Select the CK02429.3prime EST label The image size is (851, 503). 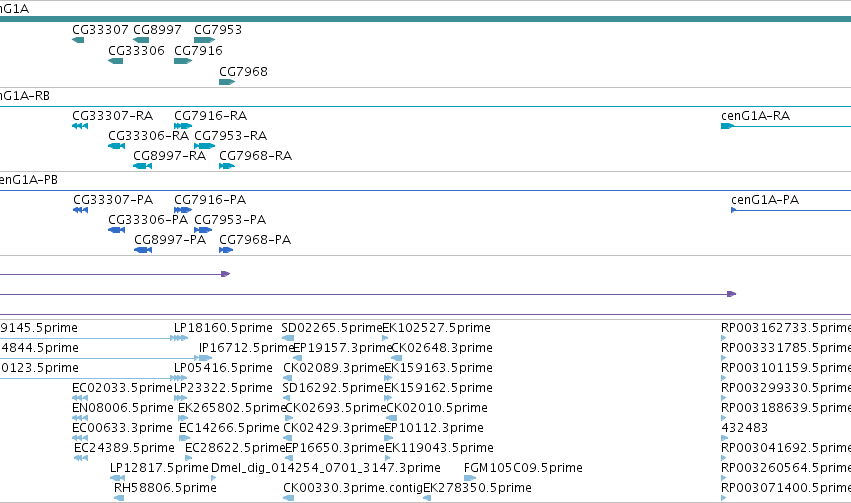click(334, 428)
